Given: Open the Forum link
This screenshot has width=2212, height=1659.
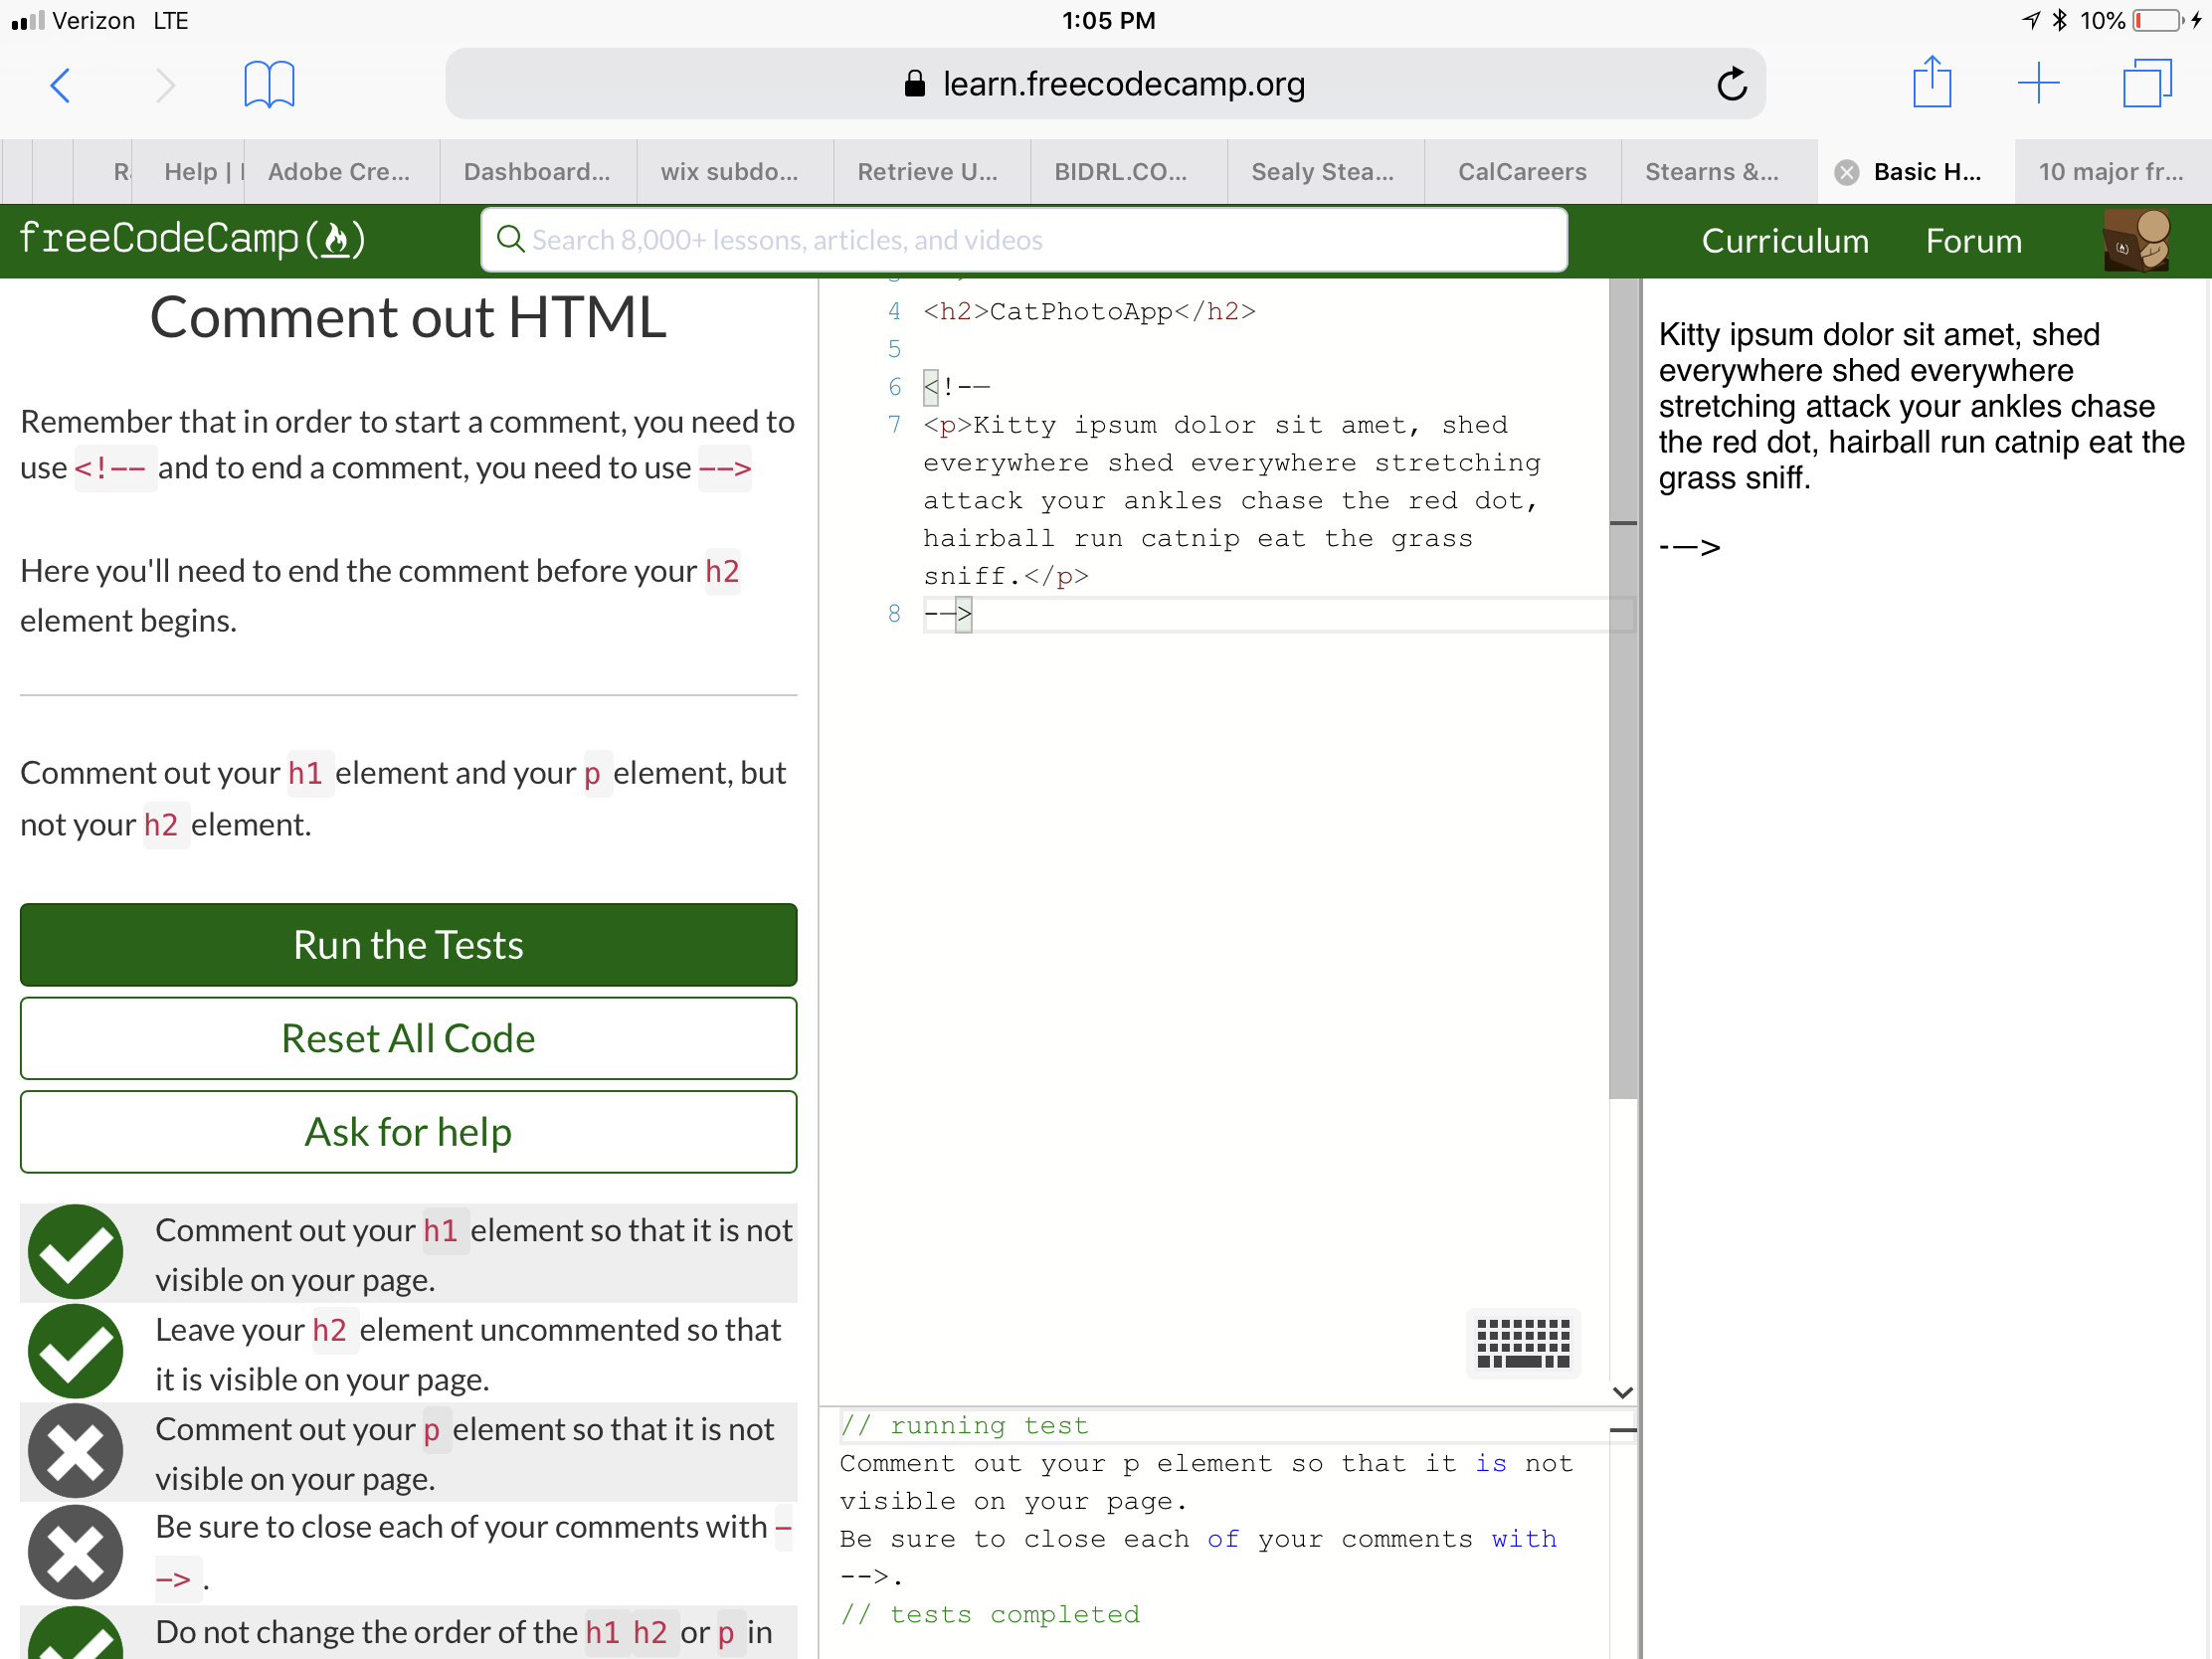Looking at the screenshot, I should 1972,241.
